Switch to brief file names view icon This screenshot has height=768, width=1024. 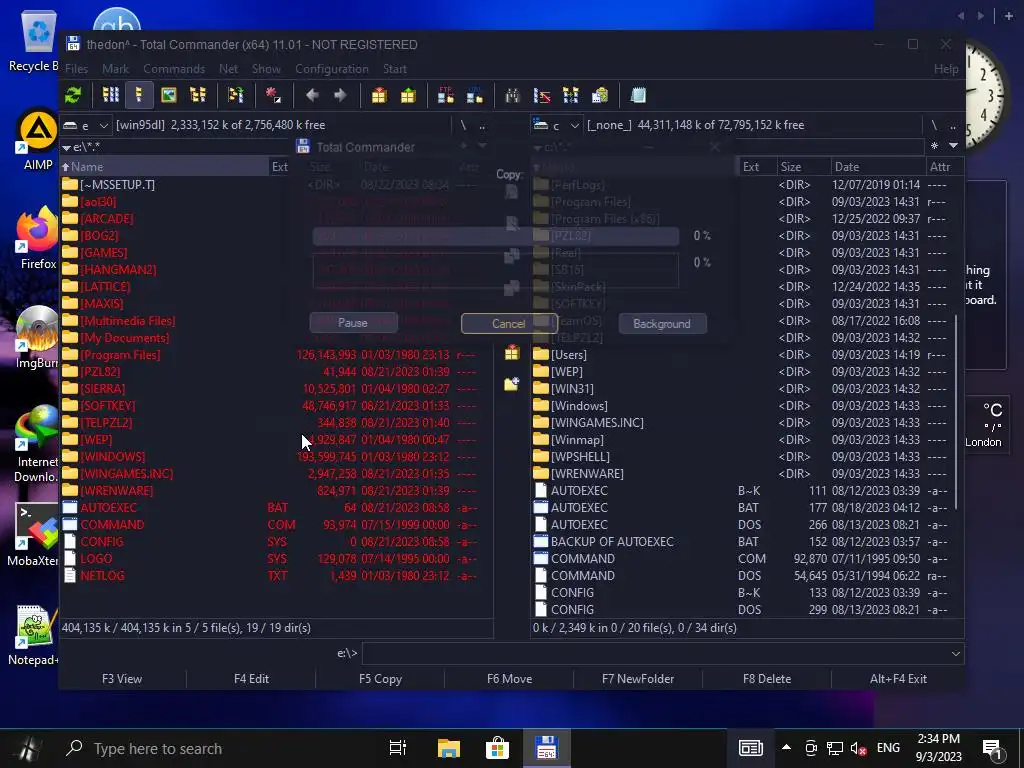(110, 95)
